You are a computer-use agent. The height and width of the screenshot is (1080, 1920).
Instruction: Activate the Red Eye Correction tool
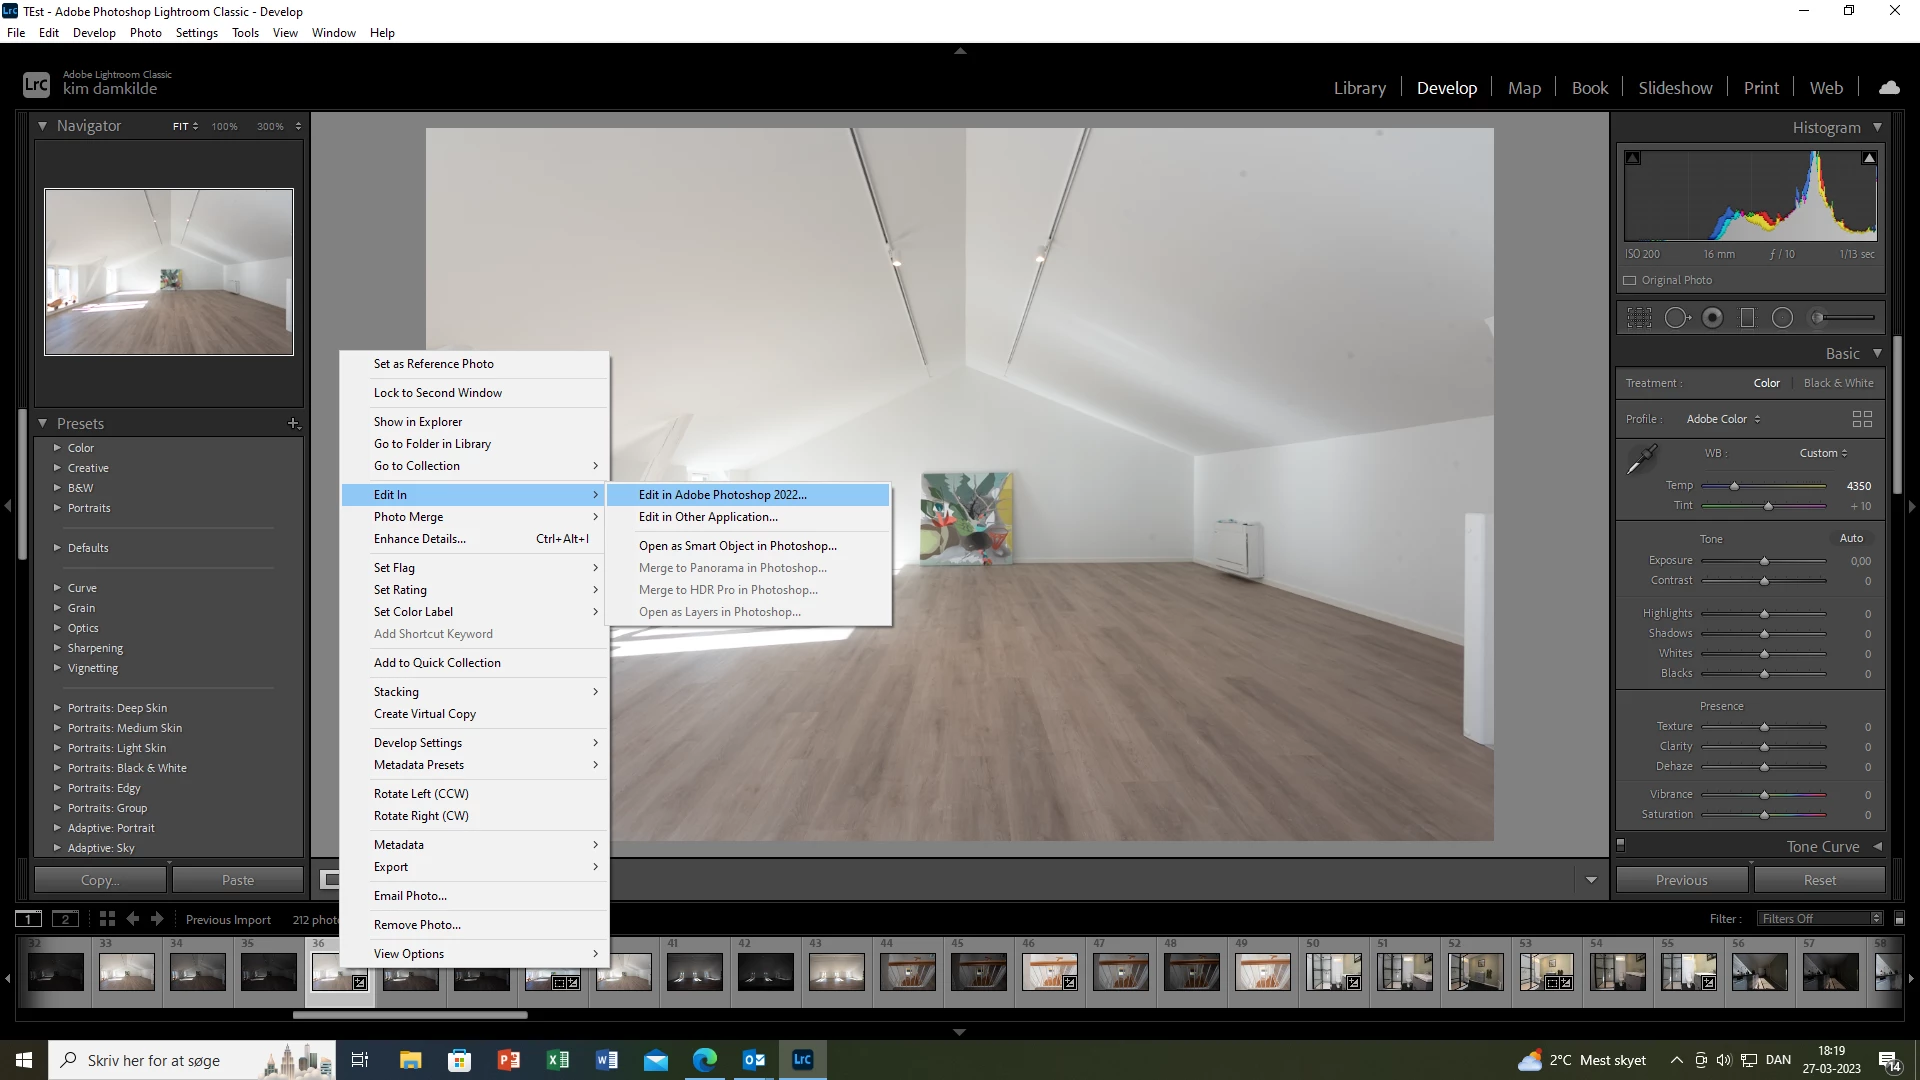pos(1713,318)
